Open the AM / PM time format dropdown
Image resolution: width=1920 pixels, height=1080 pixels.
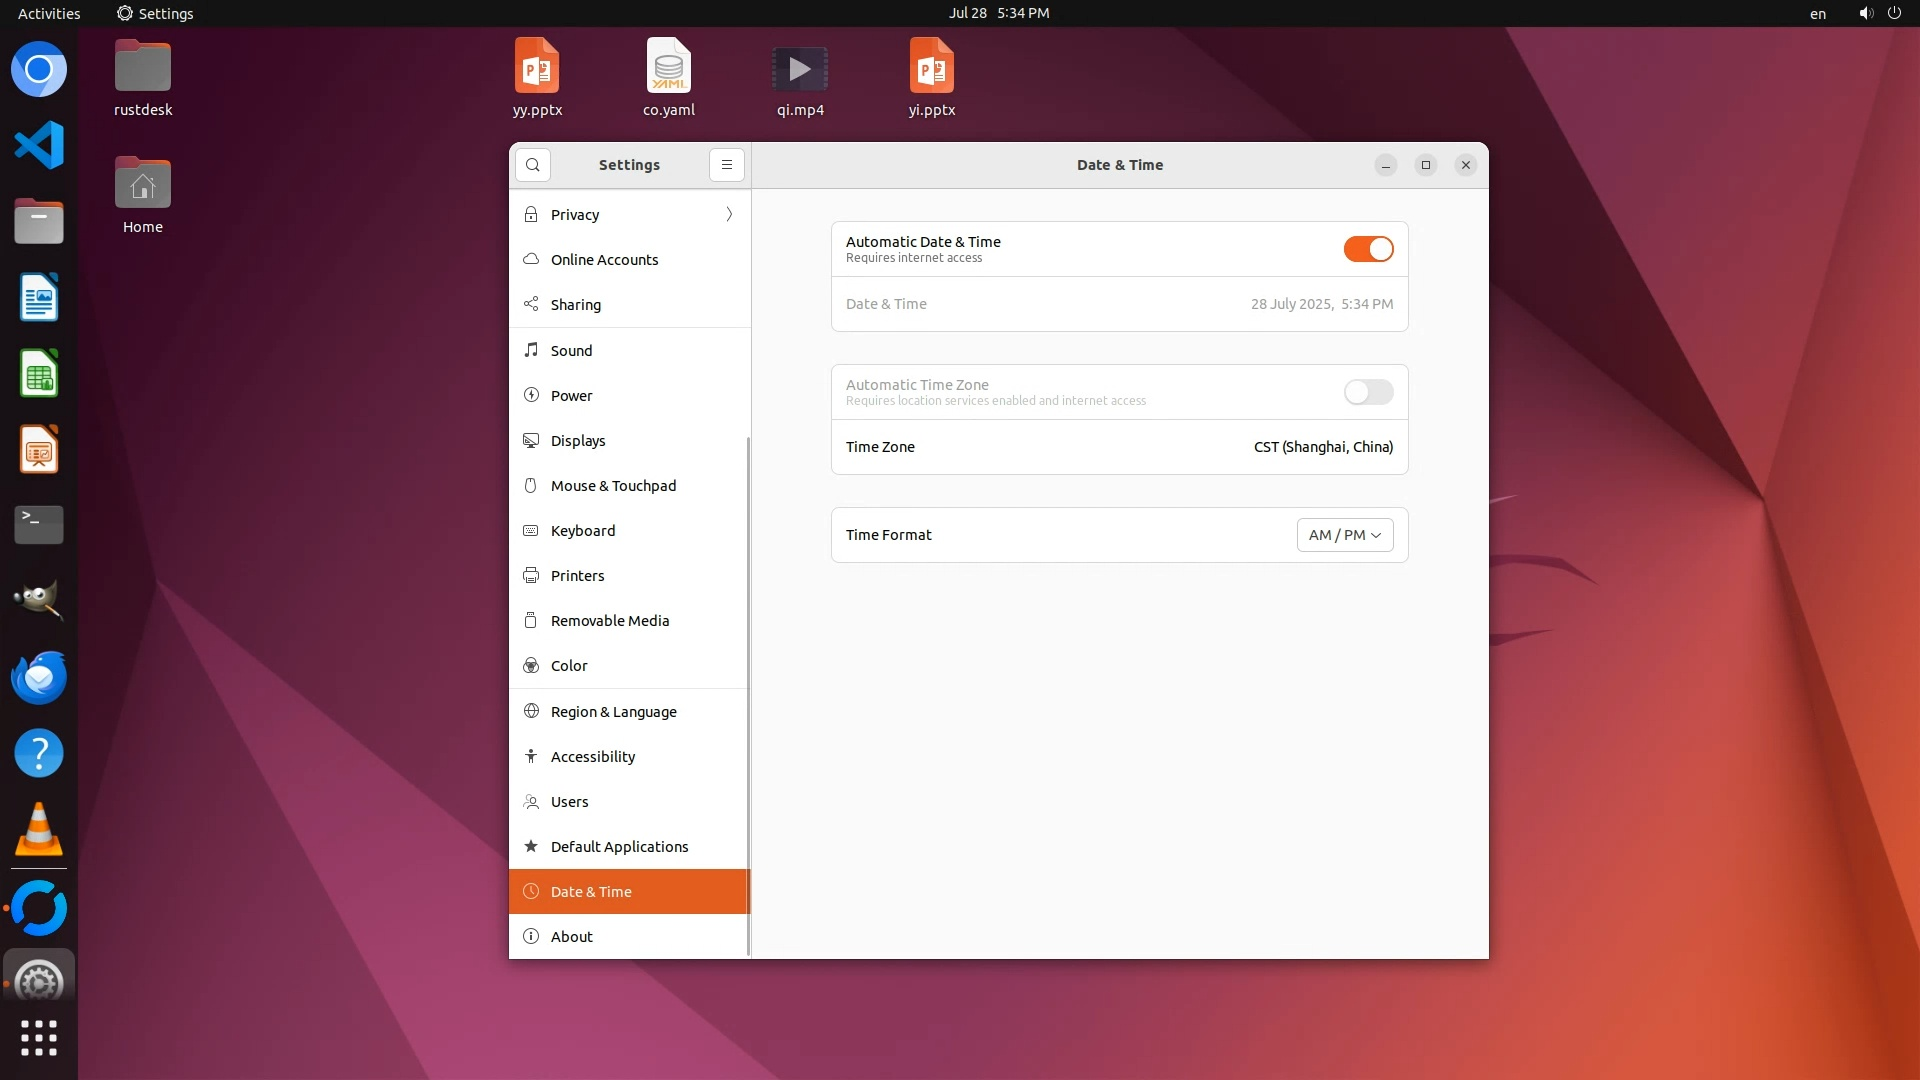click(x=1344, y=535)
